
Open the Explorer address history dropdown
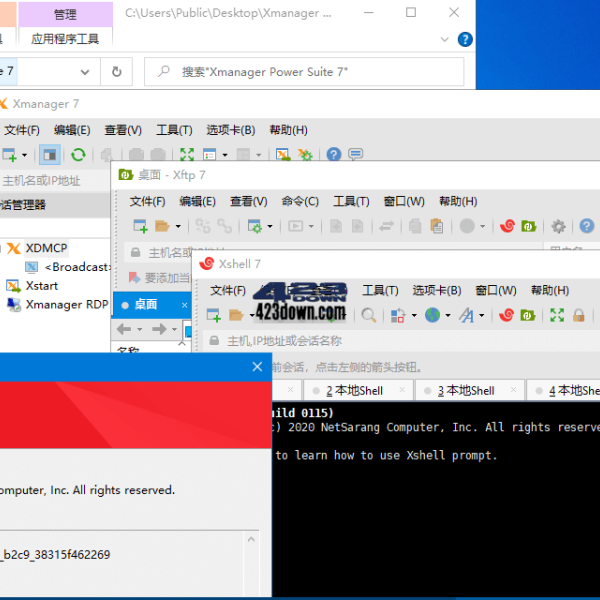[x=85, y=72]
